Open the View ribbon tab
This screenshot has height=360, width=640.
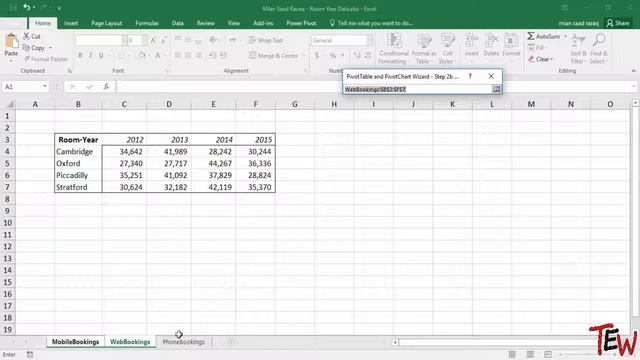tap(234, 23)
